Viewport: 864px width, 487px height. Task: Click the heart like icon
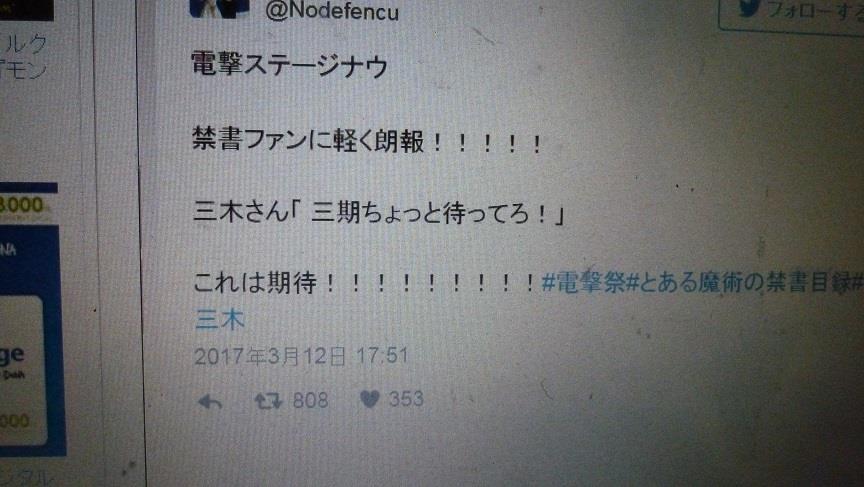370,399
